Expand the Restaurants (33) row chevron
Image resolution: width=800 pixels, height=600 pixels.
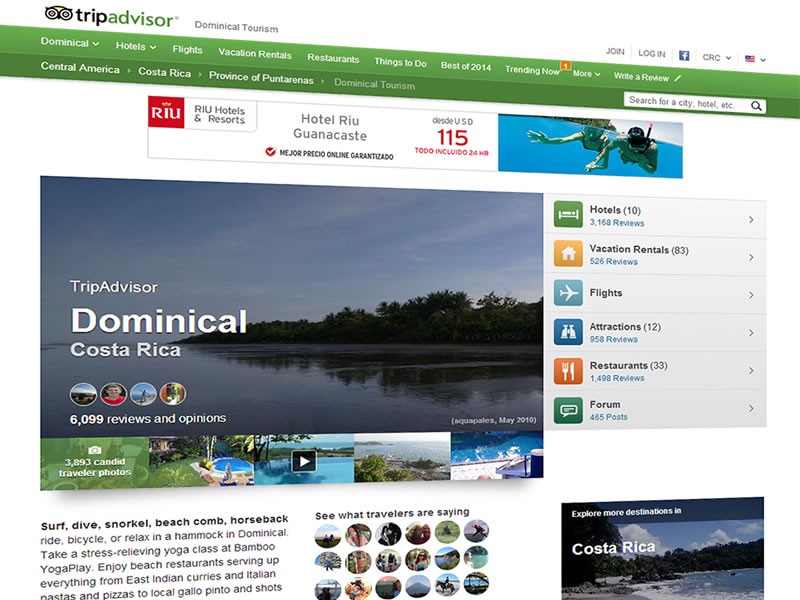click(x=751, y=370)
